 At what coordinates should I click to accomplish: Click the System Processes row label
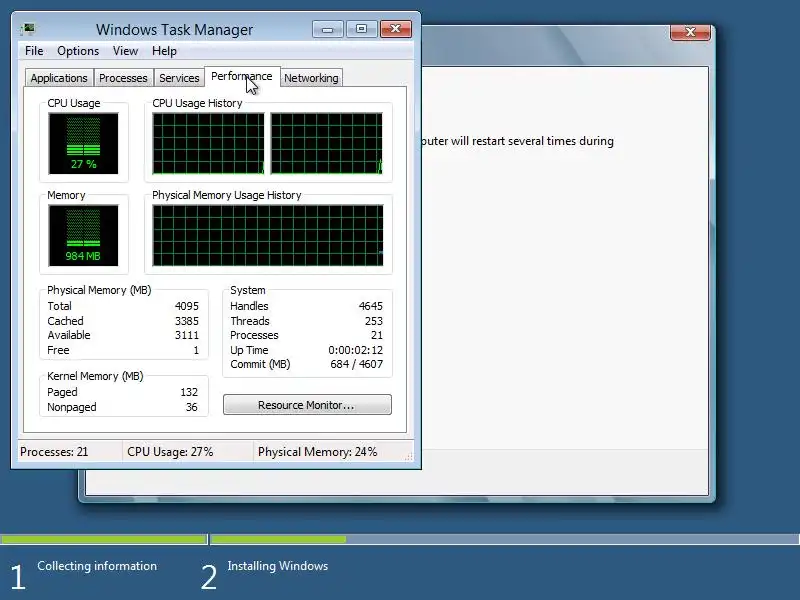[x=254, y=335]
